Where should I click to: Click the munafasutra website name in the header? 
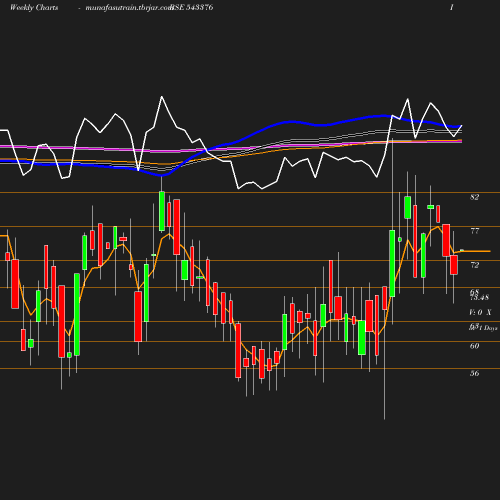pos(129,7)
